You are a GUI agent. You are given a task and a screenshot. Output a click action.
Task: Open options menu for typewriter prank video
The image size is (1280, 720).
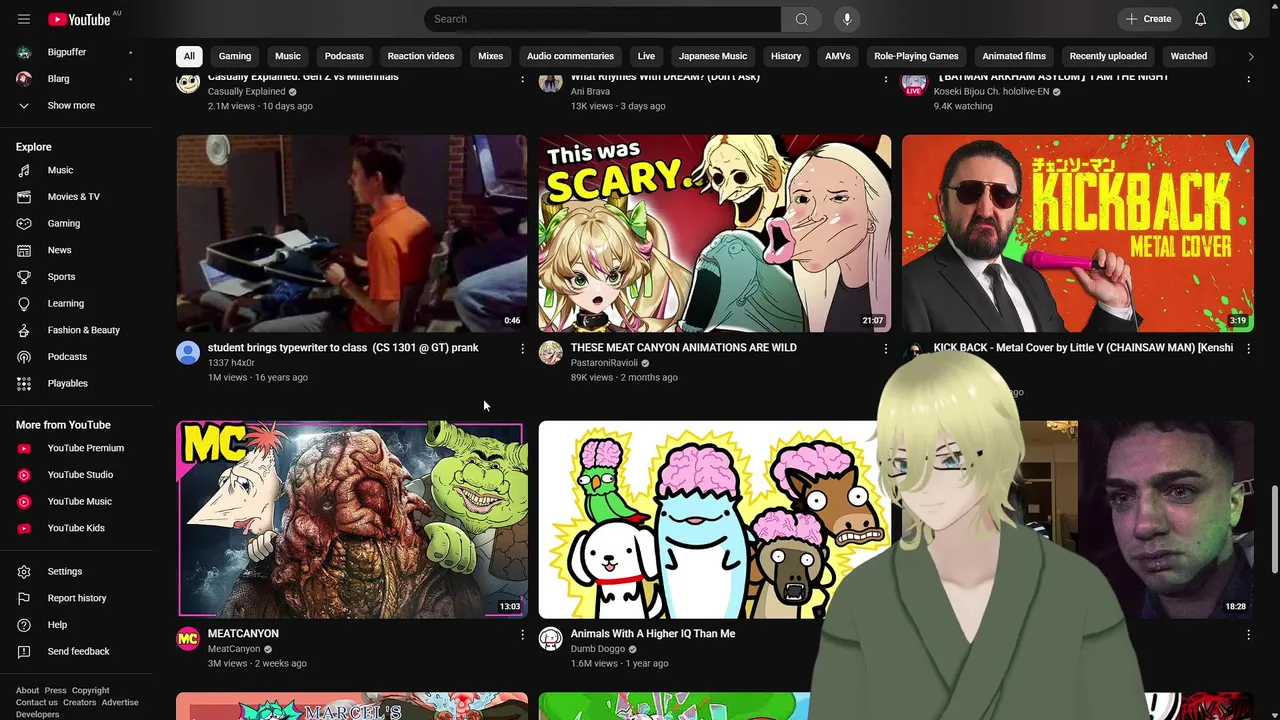[x=522, y=348]
